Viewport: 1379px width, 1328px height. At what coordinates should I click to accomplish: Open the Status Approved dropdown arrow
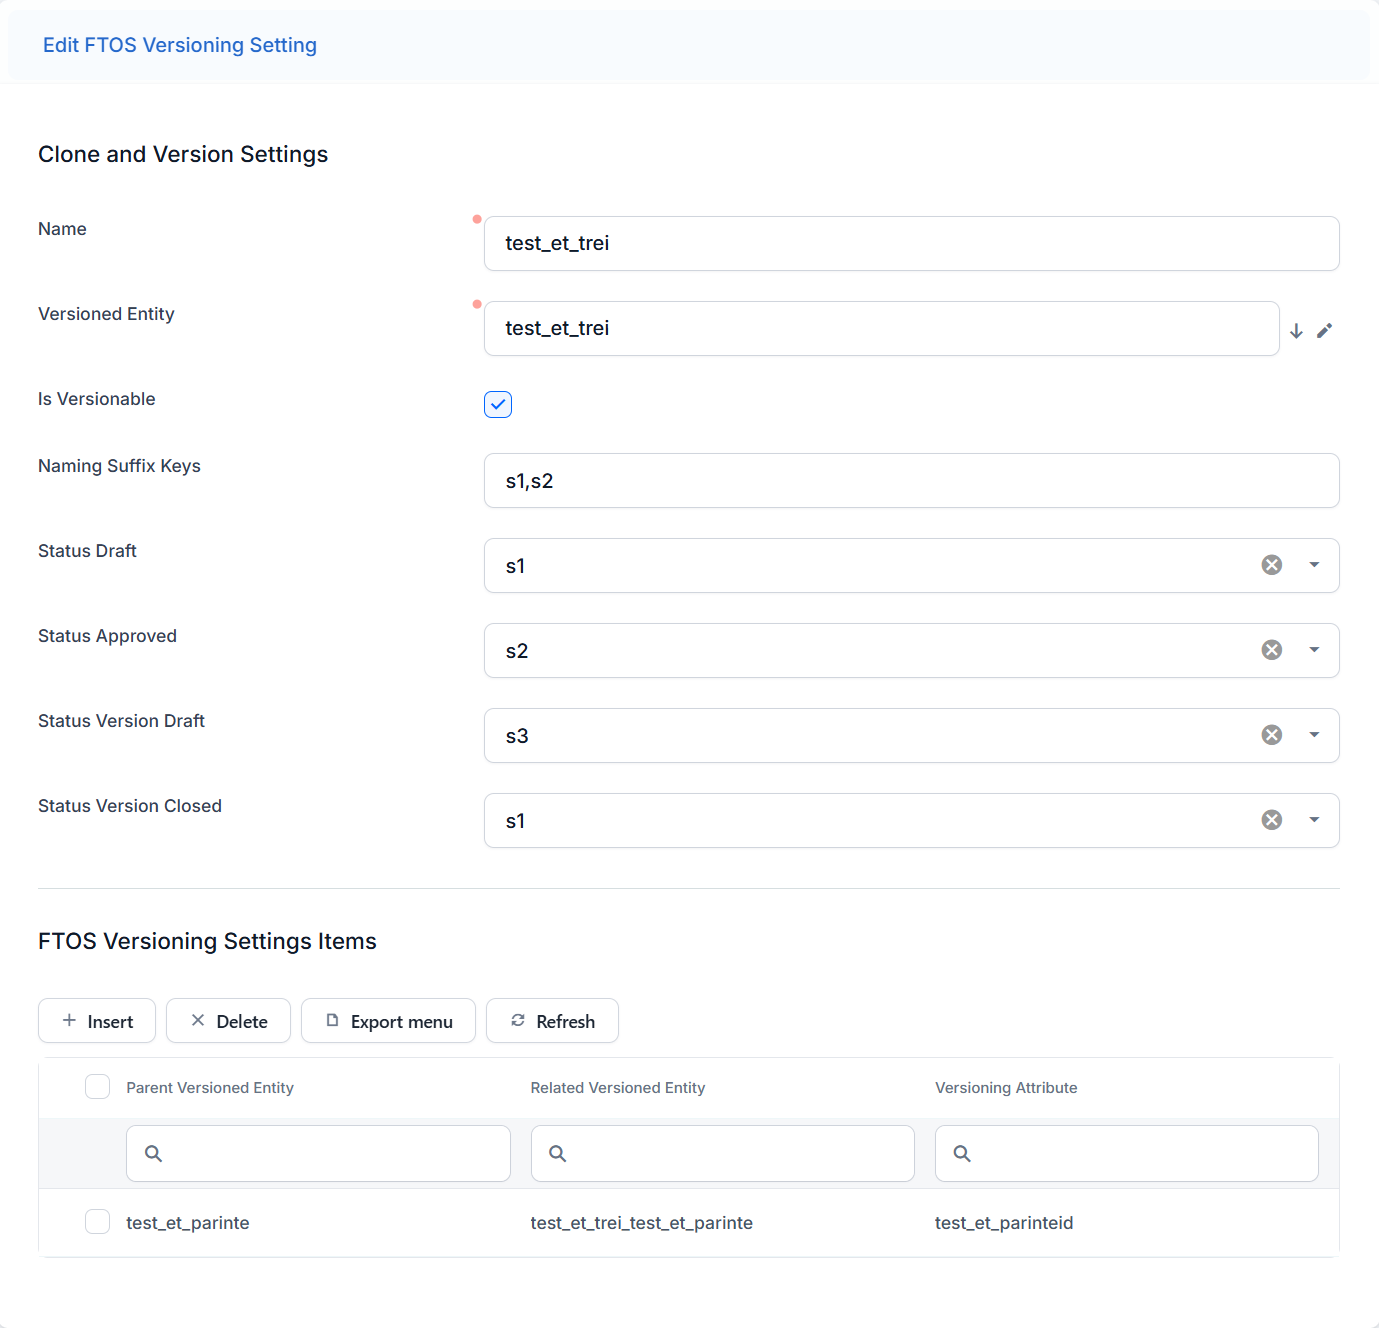pyautogui.click(x=1314, y=650)
